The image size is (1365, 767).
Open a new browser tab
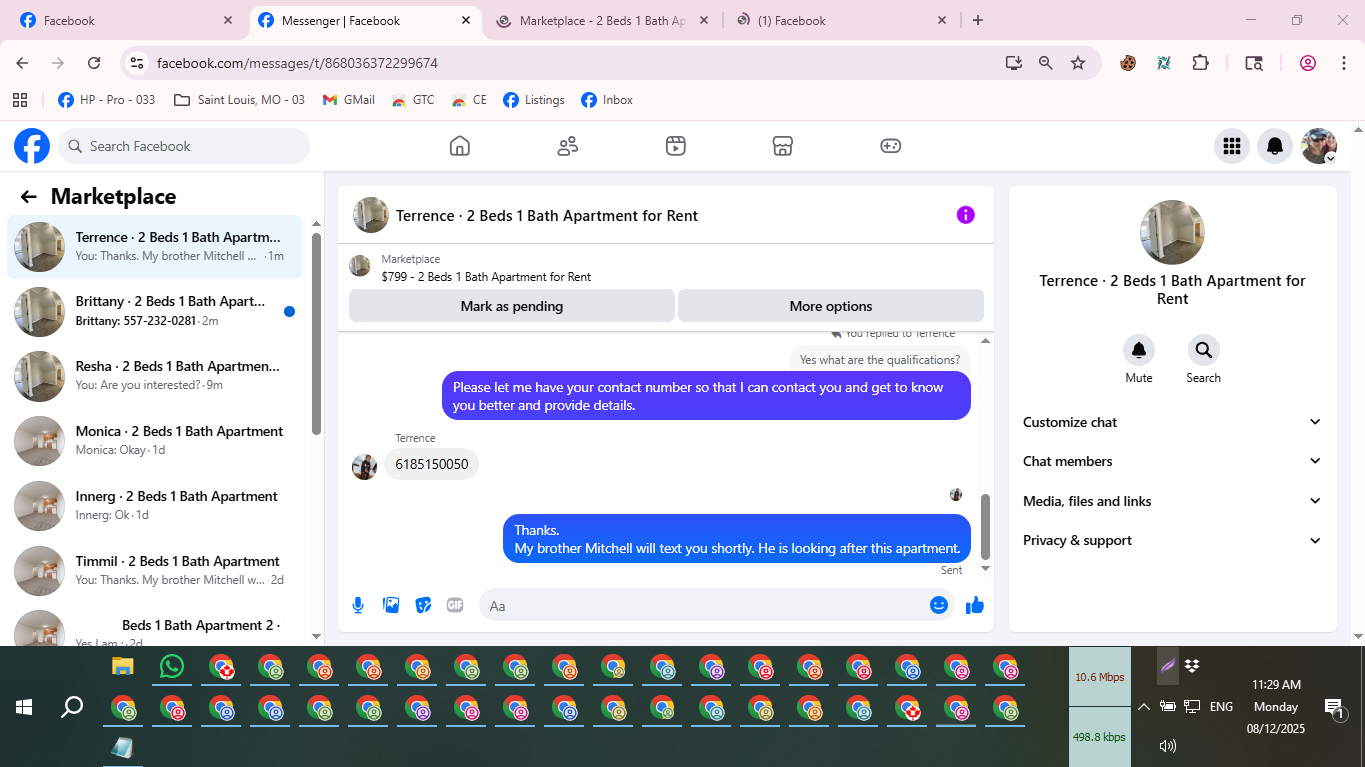click(x=978, y=20)
